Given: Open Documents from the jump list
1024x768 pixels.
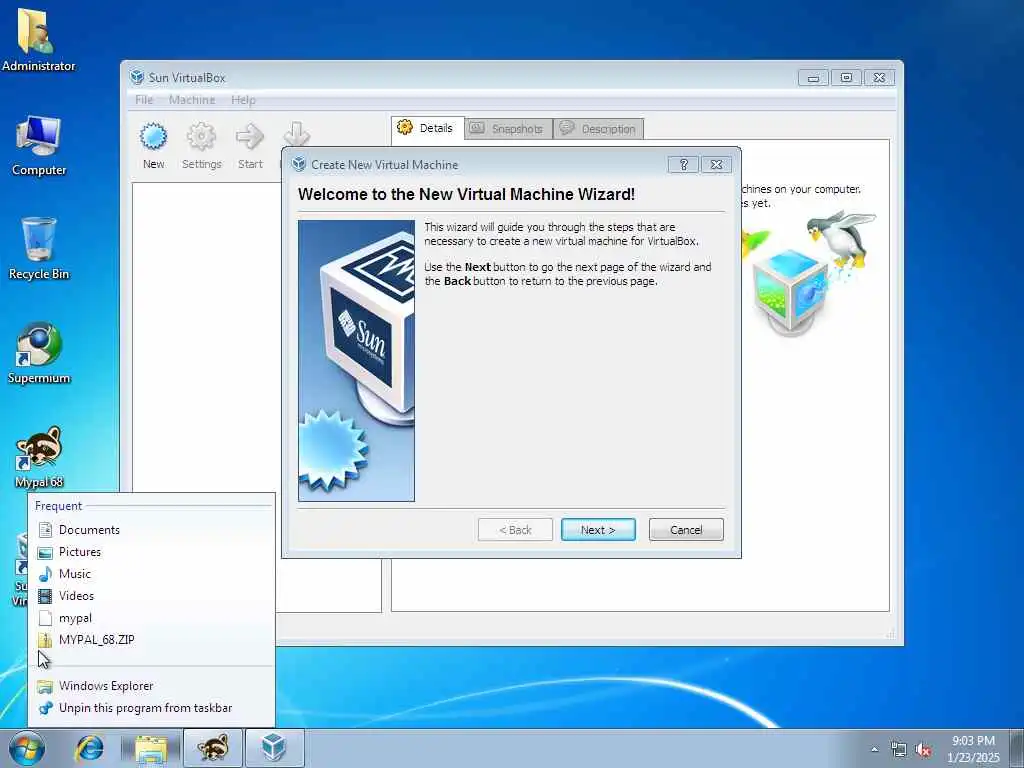Looking at the screenshot, I should (151, 530).
